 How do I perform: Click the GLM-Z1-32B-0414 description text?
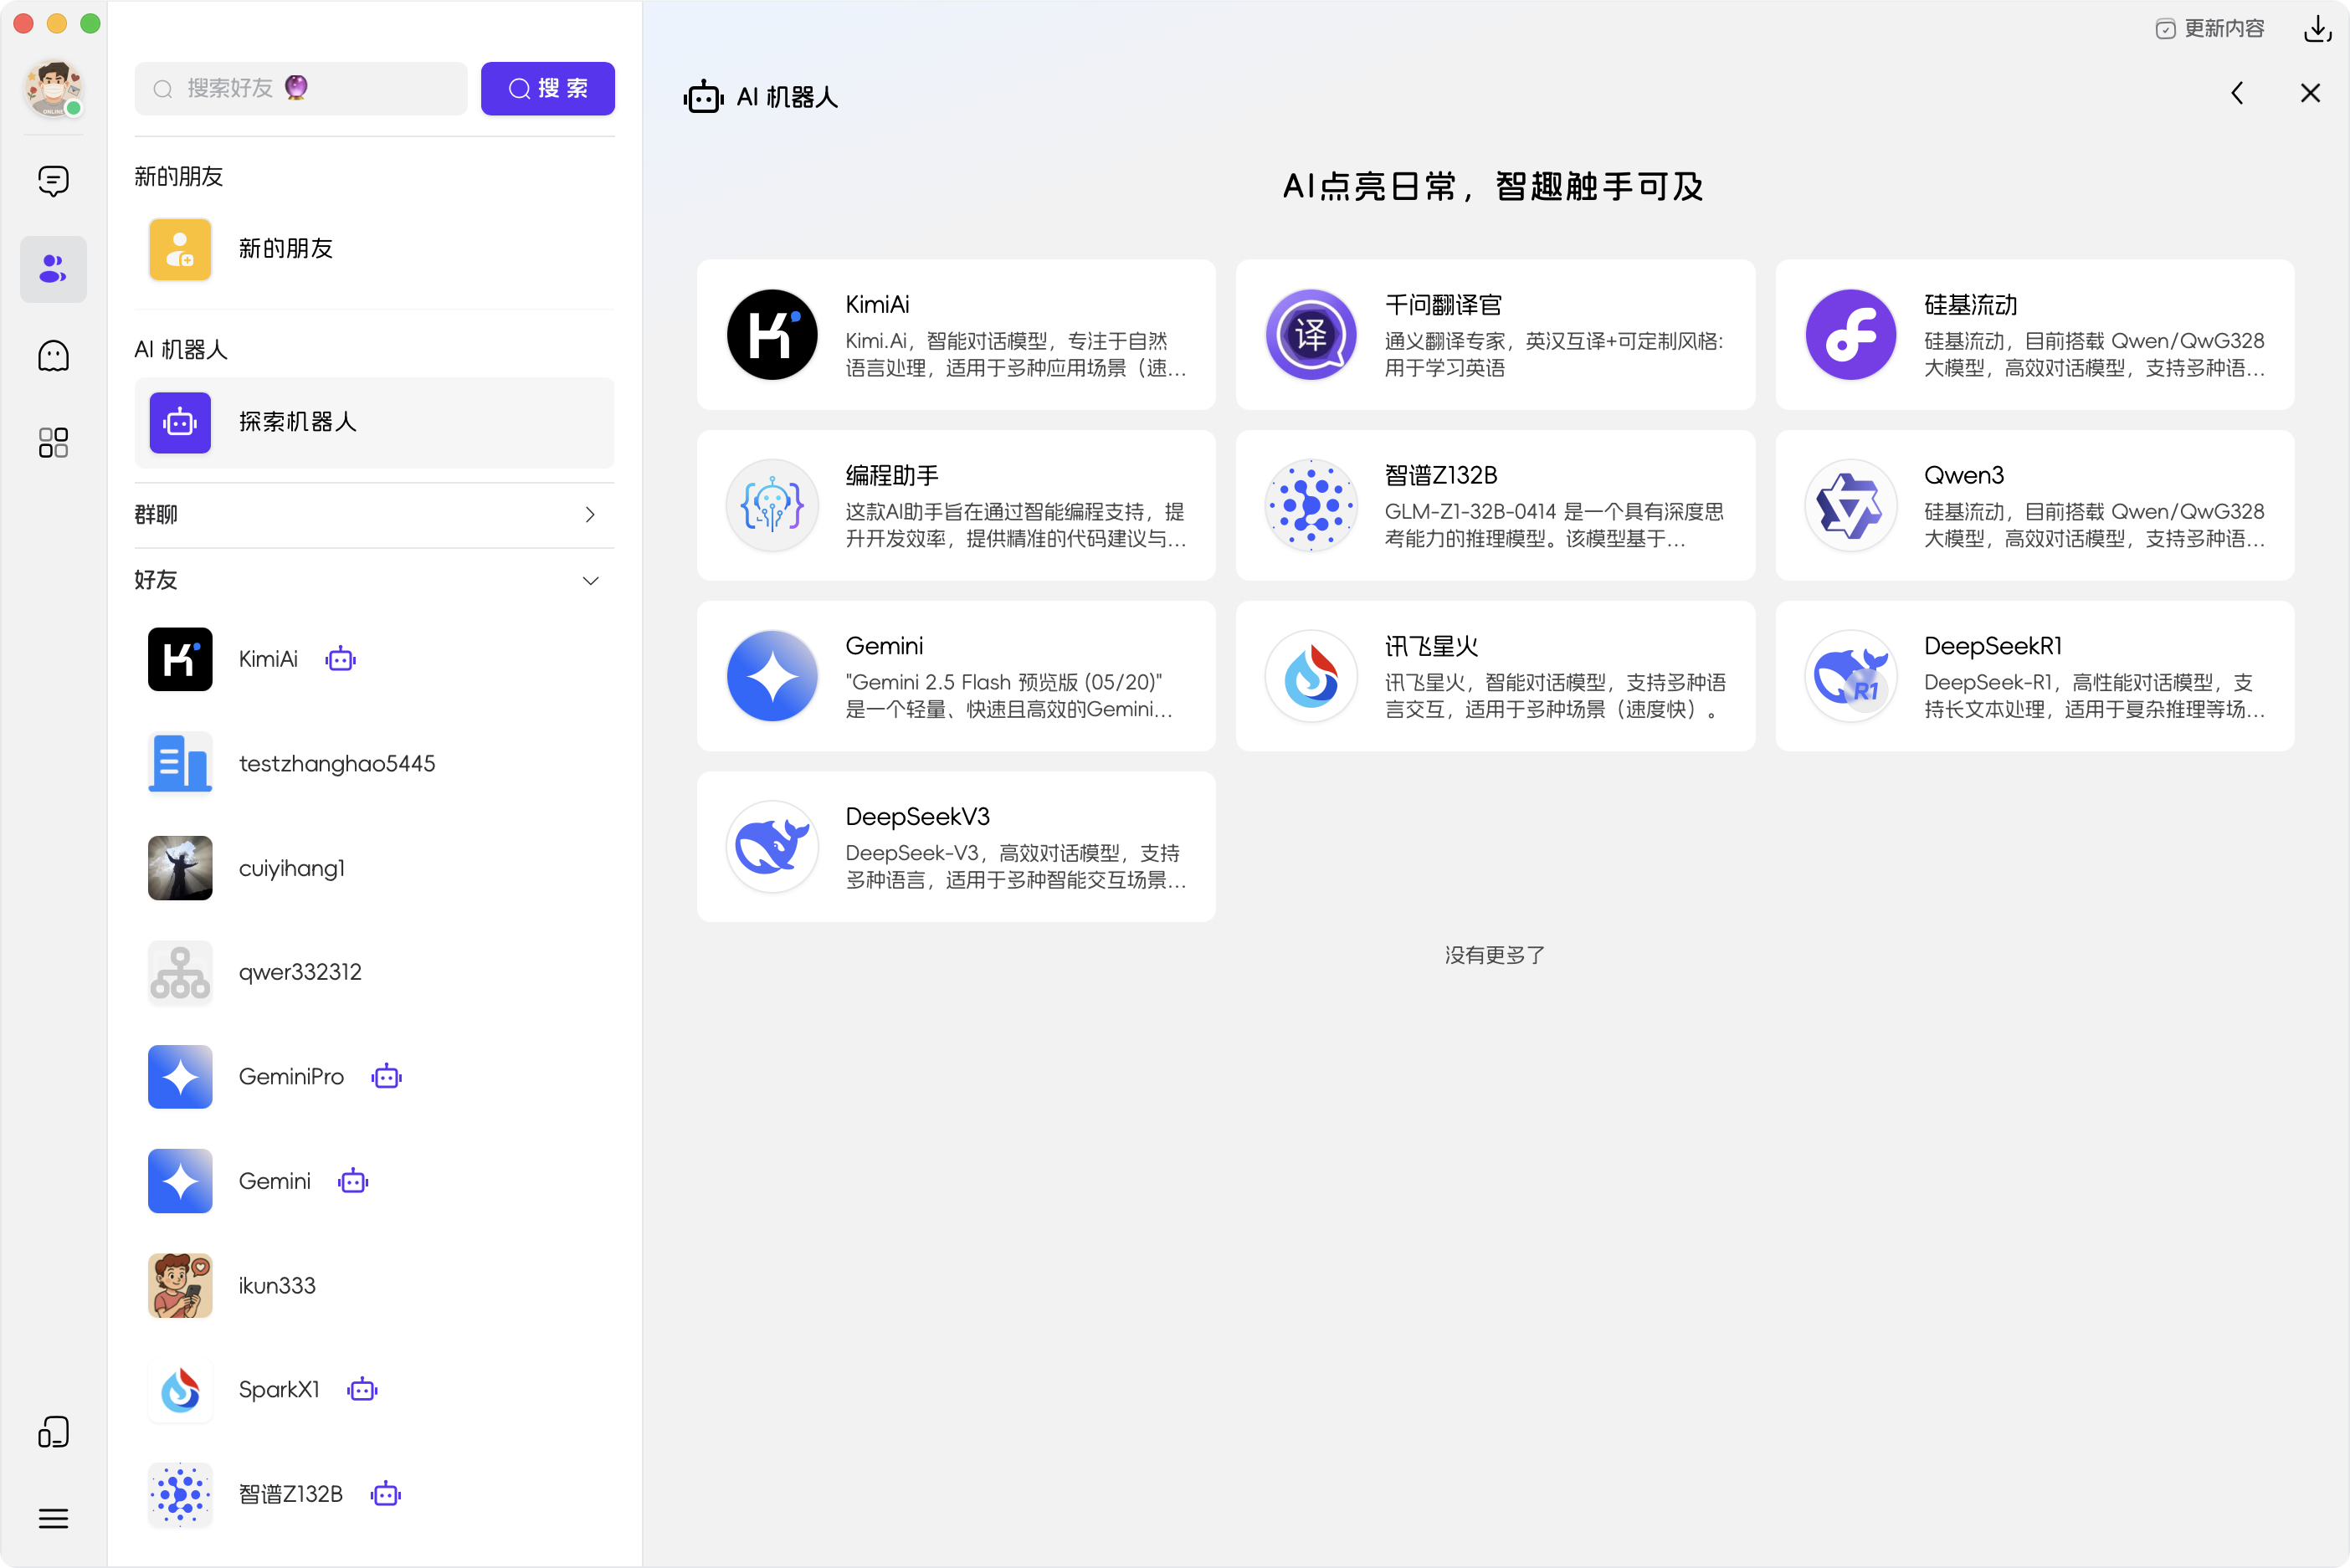[x=1554, y=525]
